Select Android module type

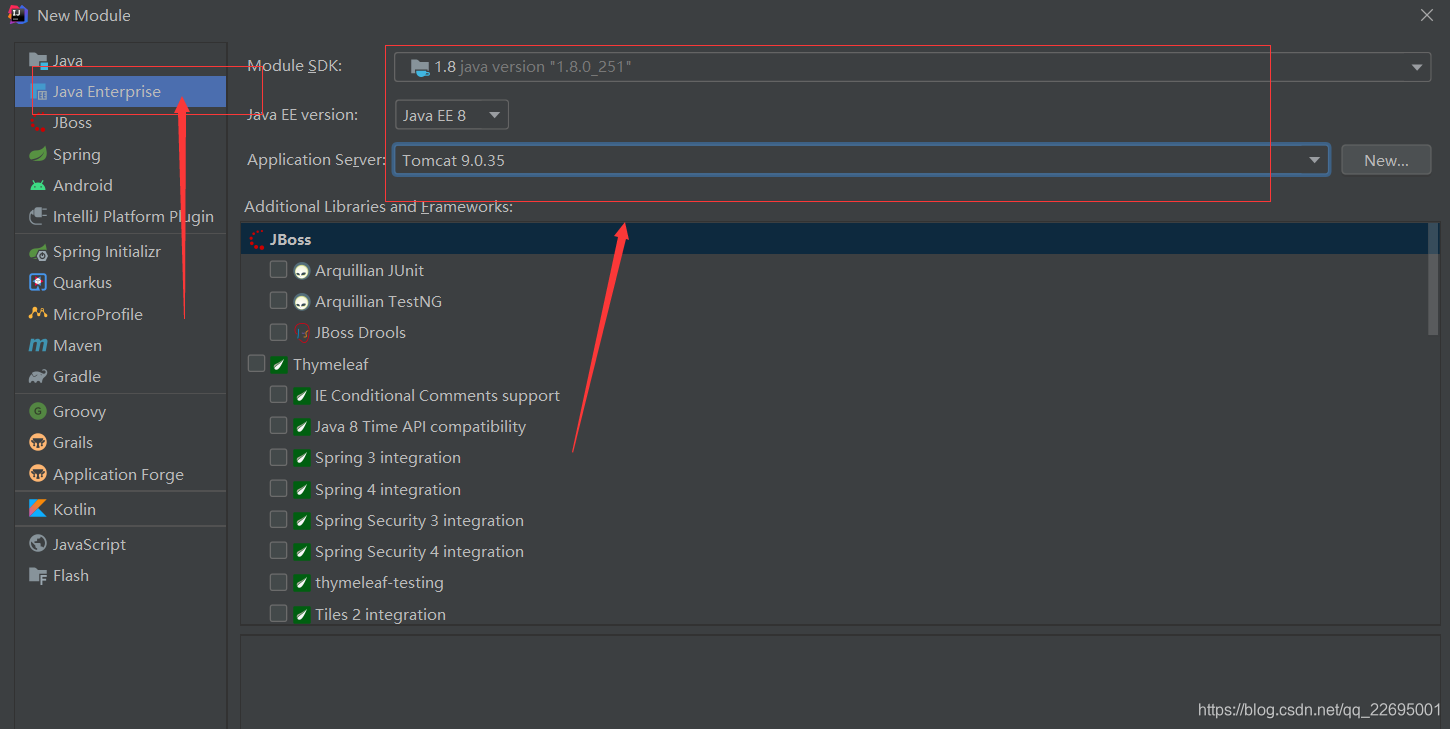coord(120,185)
